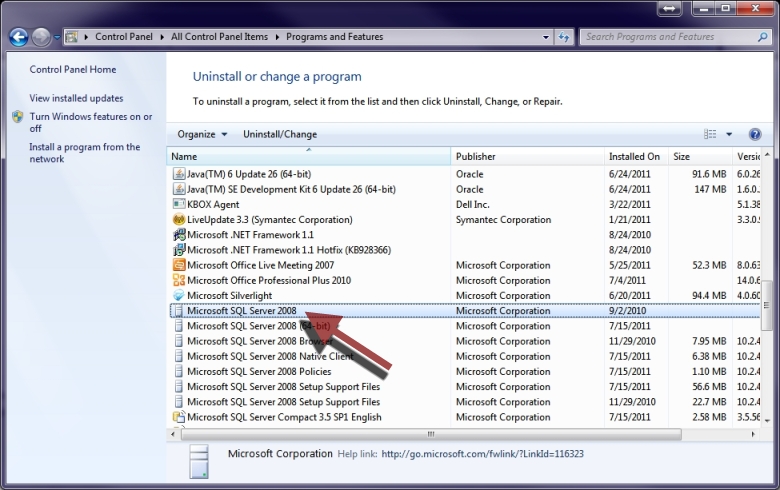Click SQL Server 2008 Policies icon

pos(179,372)
